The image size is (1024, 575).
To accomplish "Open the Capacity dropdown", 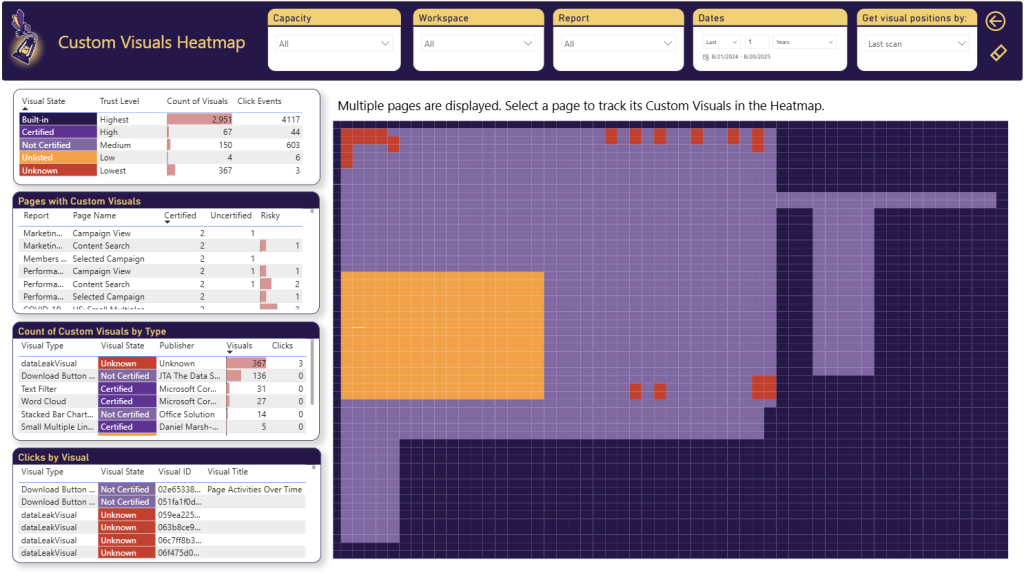I will (335, 44).
